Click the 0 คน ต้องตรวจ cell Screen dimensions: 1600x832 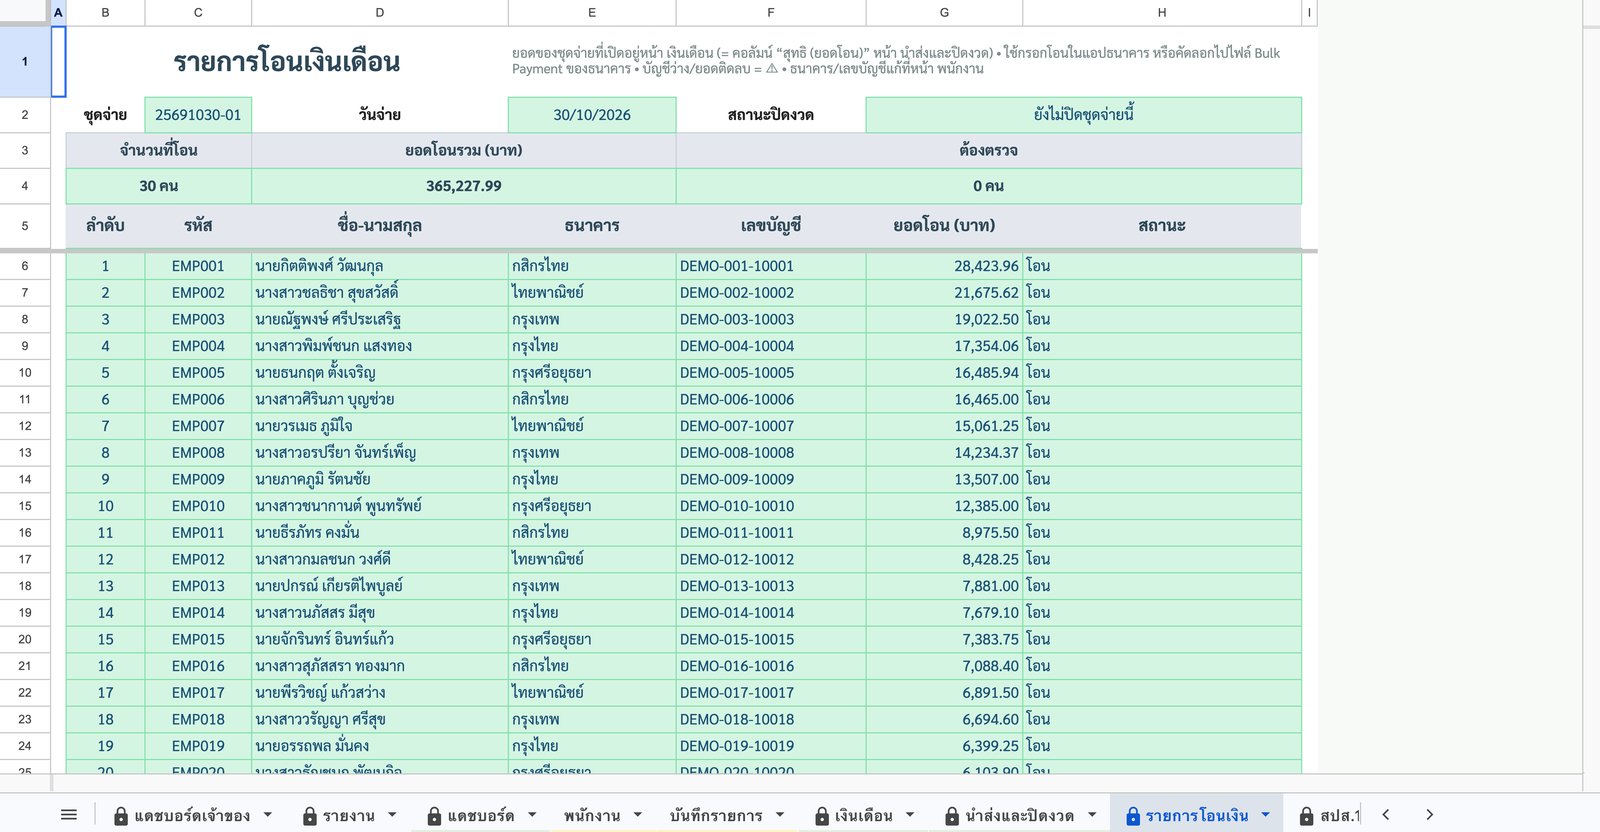(x=989, y=186)
